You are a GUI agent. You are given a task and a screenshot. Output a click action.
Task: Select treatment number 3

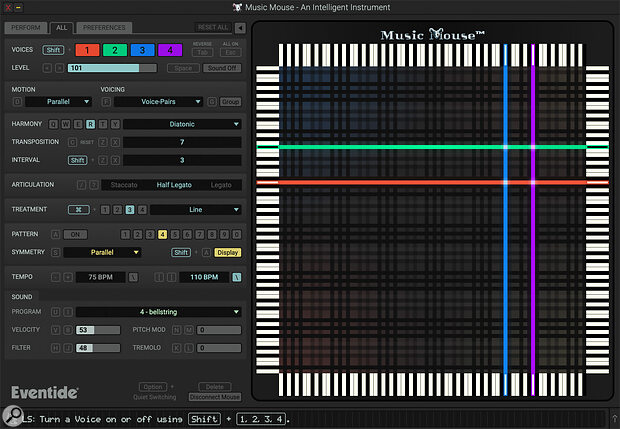click(130, 210)
